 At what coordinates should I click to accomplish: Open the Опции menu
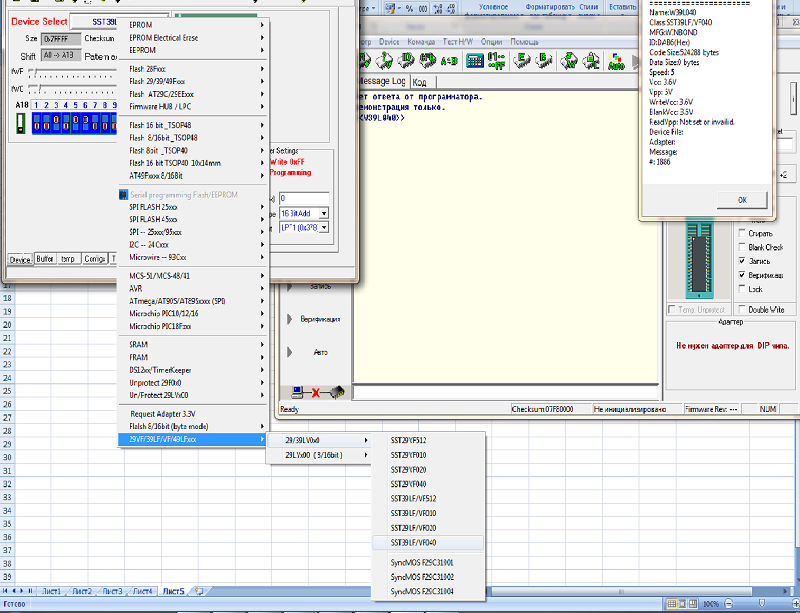491,42
